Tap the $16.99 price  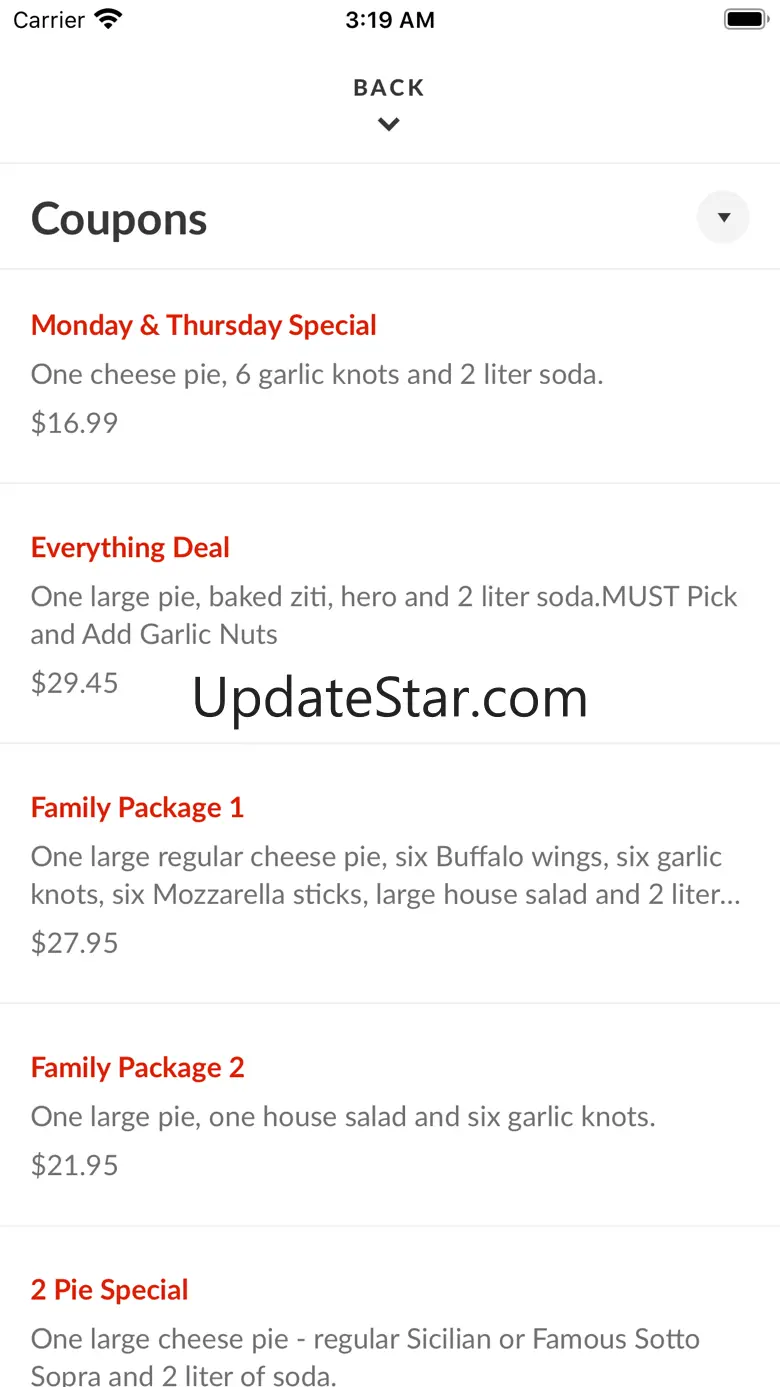click(74, 423)
